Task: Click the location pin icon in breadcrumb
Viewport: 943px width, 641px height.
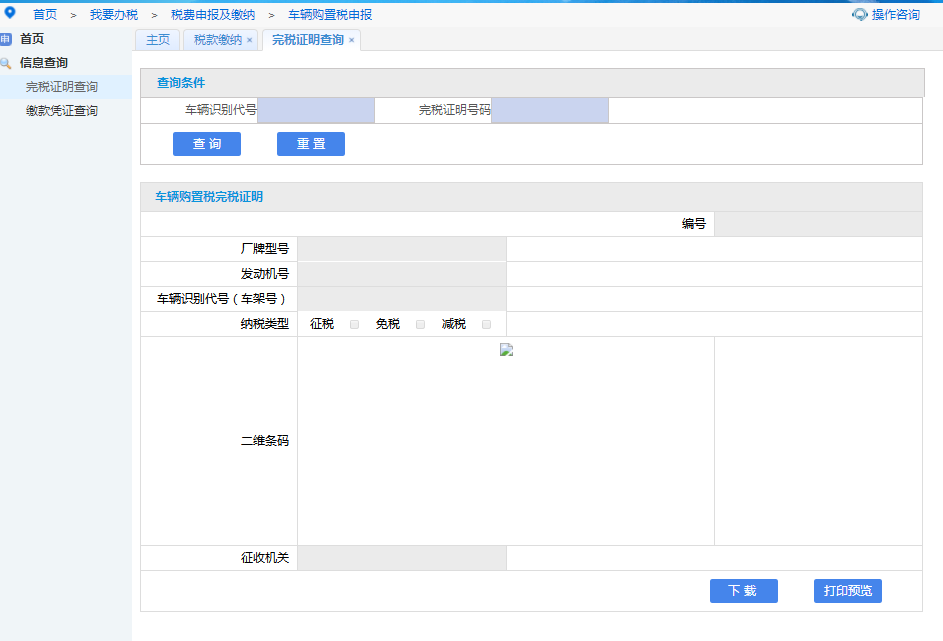Action: (10, 13)
